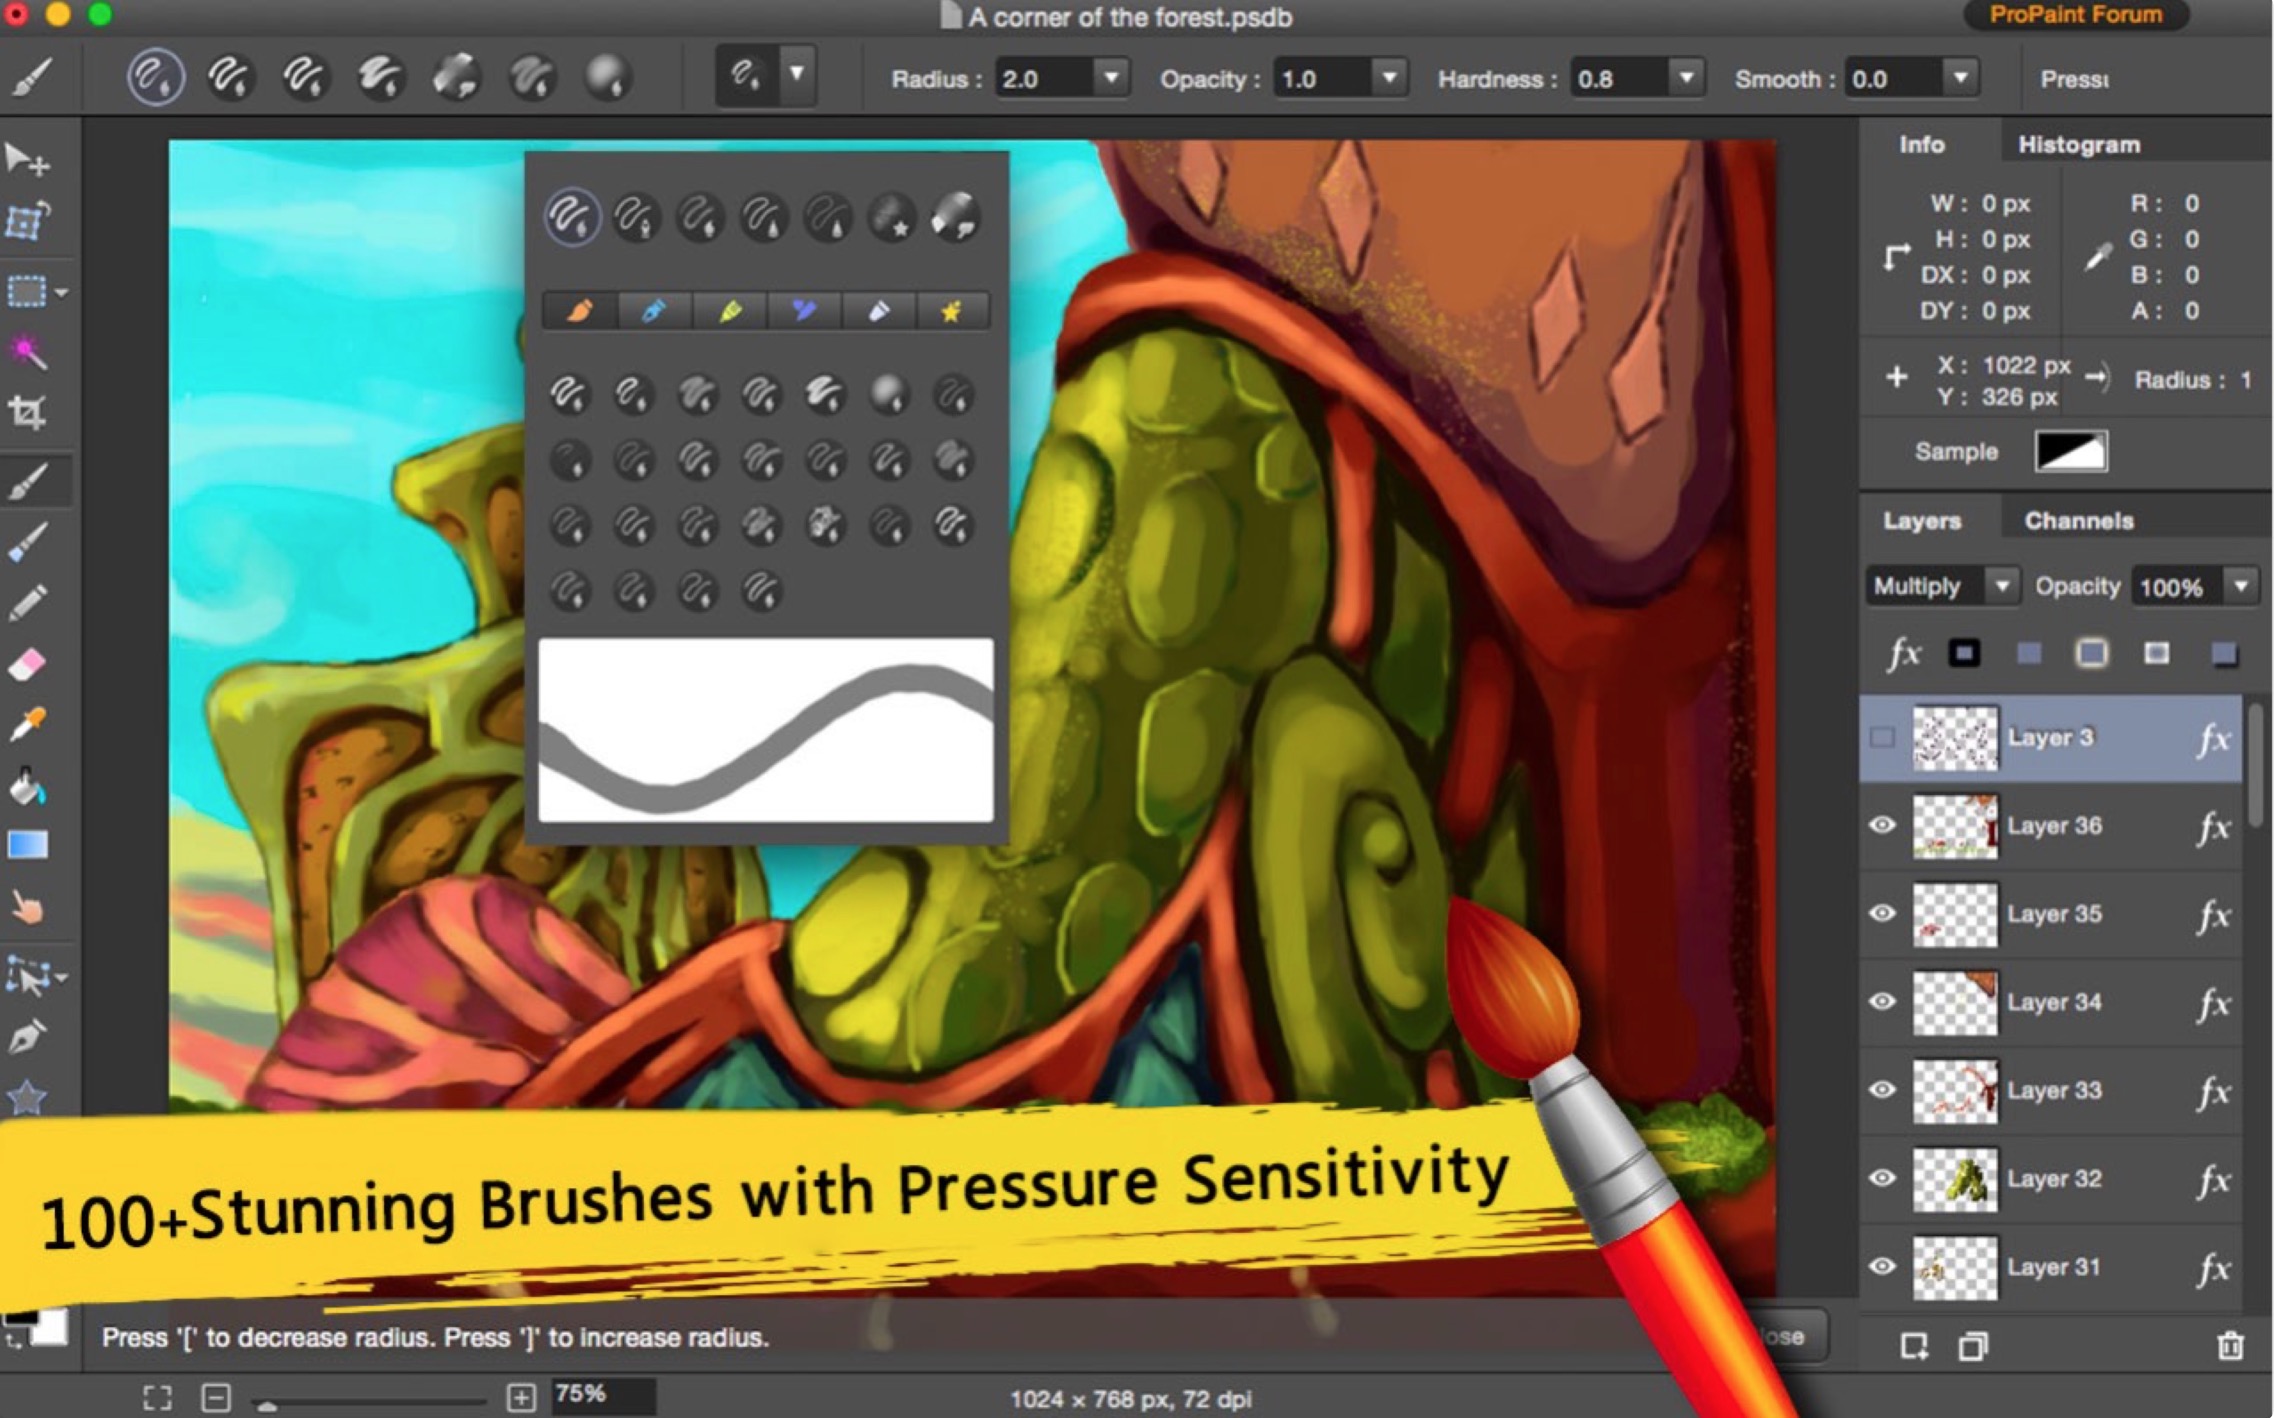Expand the Radius value dropdown
This screenshot has height=1418, width=2274.
[x=1111, y=77]
